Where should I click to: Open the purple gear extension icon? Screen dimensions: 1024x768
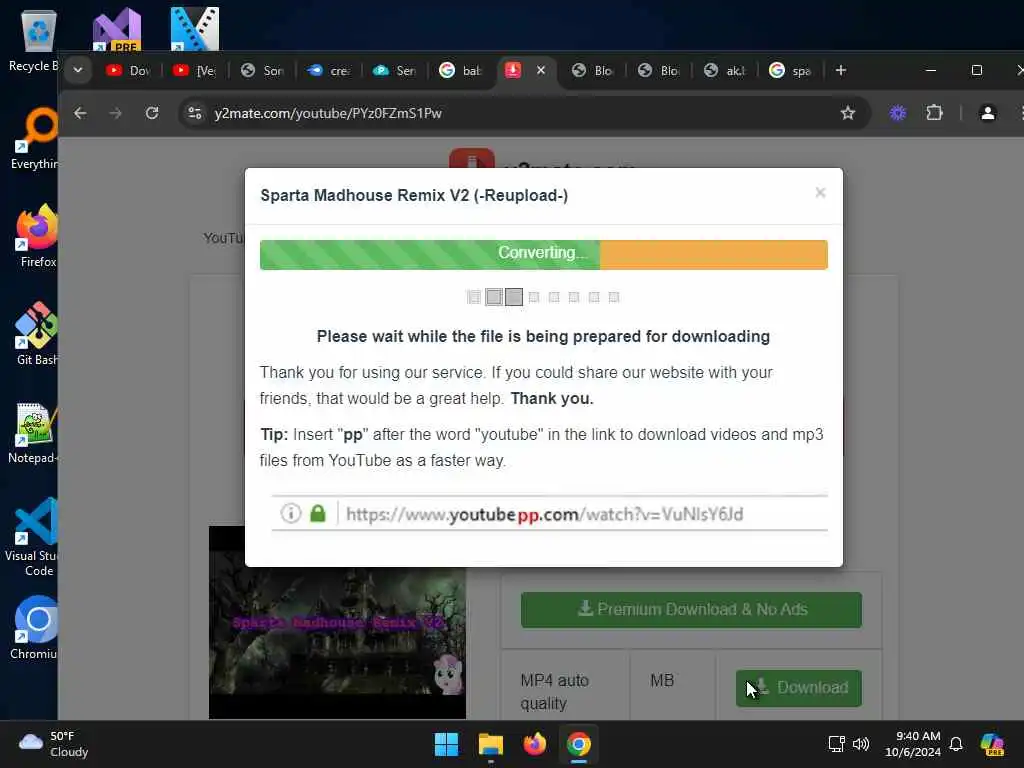click(x=898, y=113)
